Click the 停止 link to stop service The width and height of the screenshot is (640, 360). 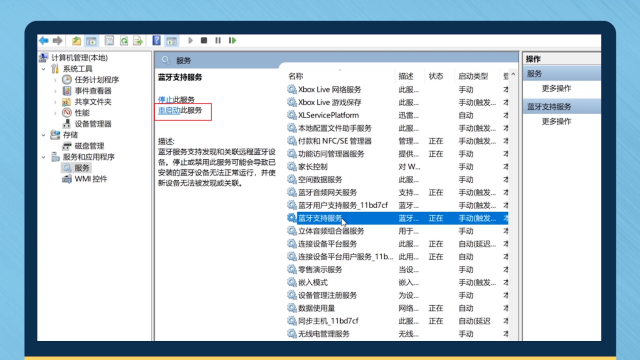click(165, 99)
